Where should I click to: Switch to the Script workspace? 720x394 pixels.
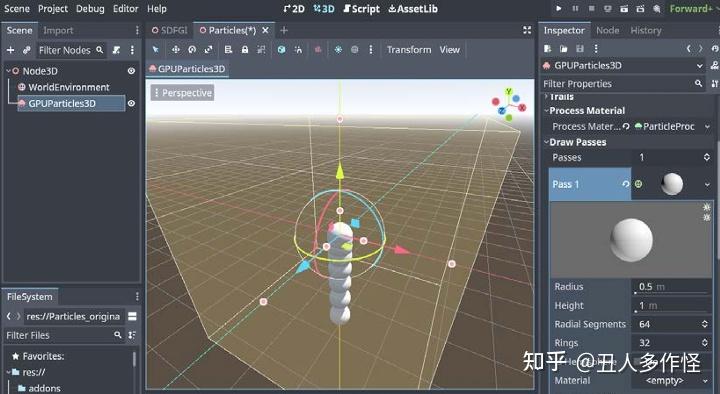(361, 9)
